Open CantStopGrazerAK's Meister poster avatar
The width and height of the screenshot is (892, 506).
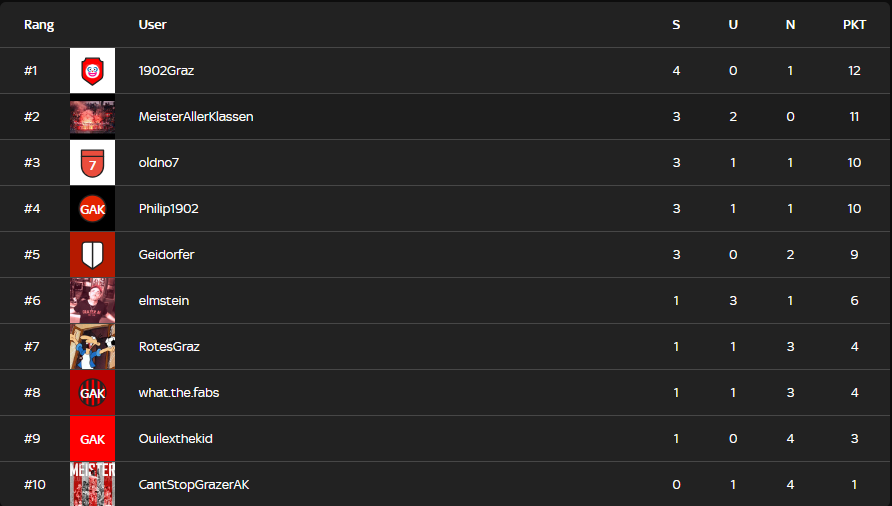pos(92,484)
